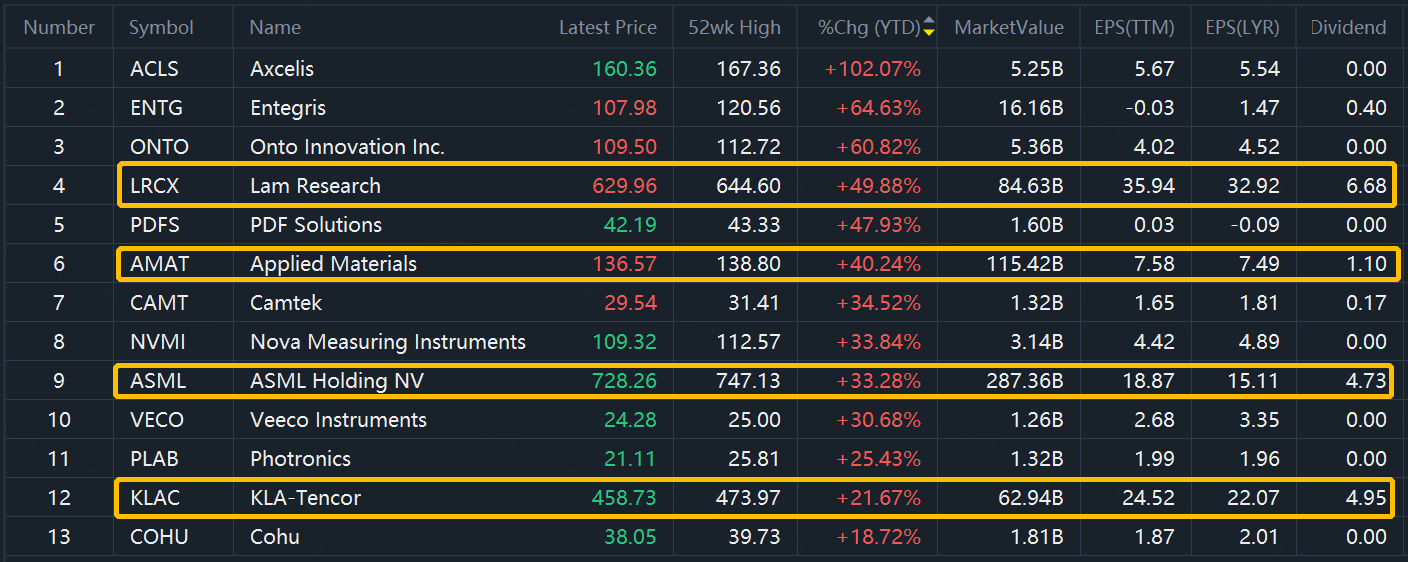Screen dimensions: 1408x562
Task: Sort by the 52wk High column header
Action: [x=734, y=27]
